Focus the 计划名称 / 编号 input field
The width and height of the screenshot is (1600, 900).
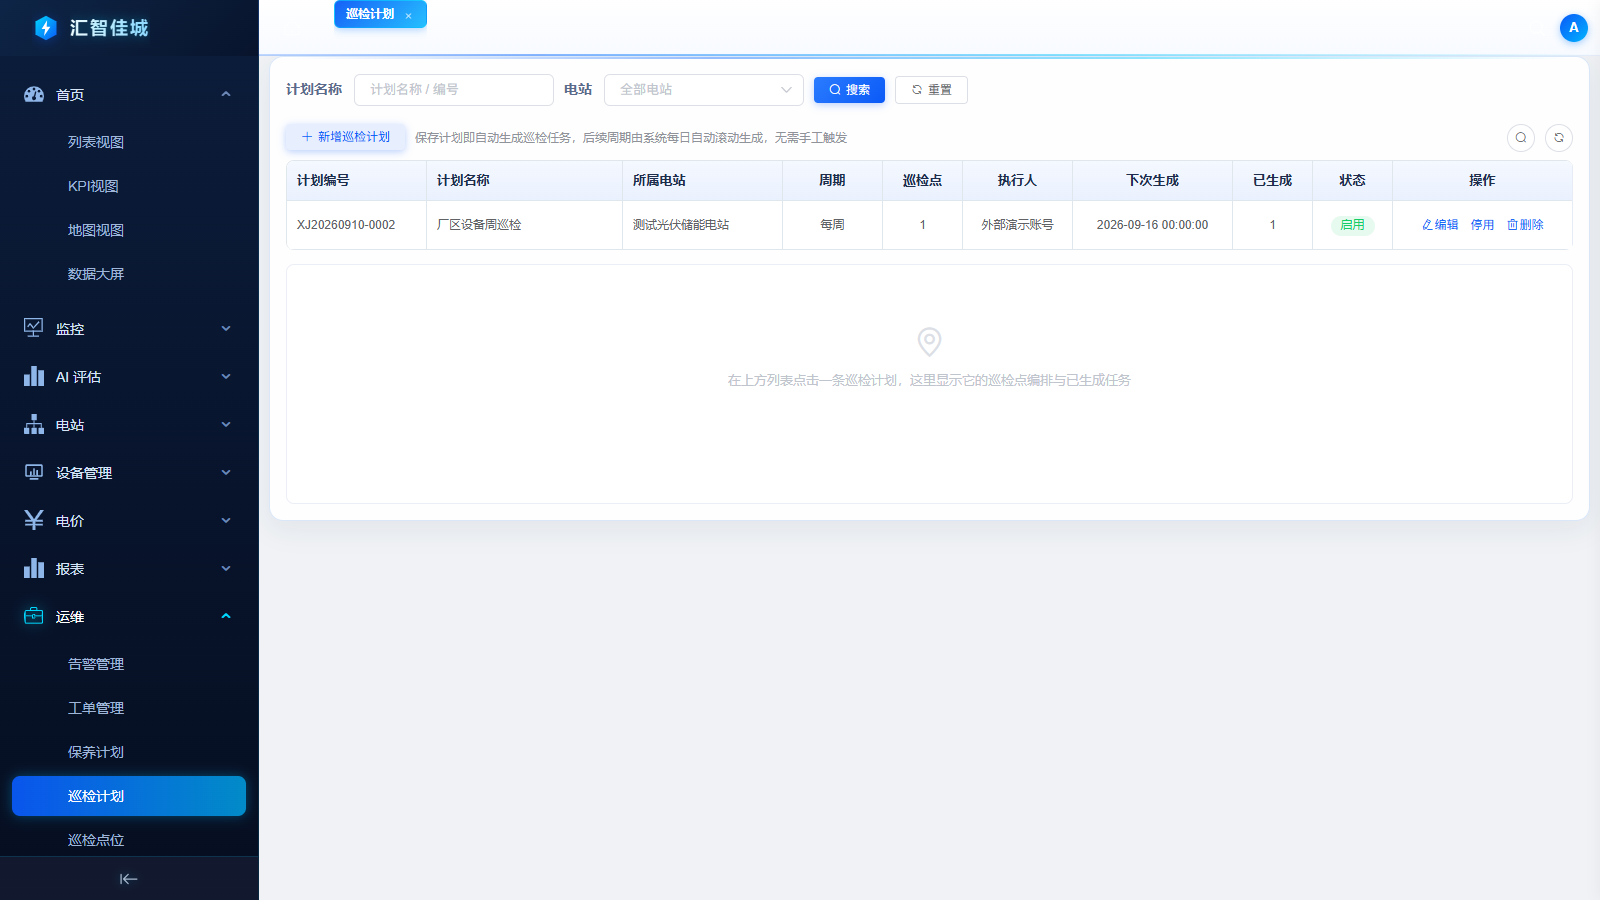pyautogui.click(x=454, y=90)
